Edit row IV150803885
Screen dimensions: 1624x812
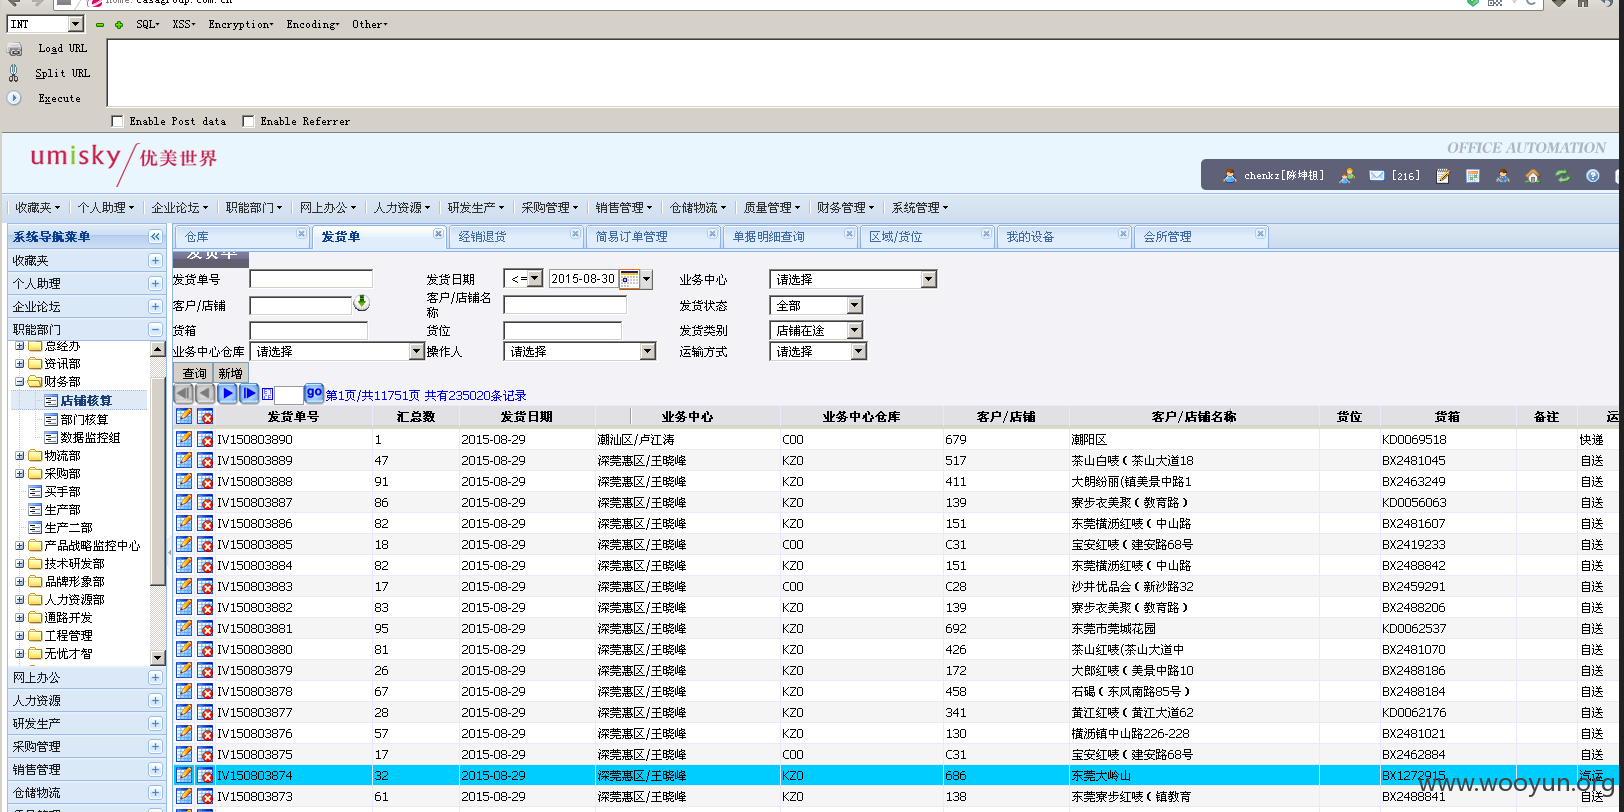184,544
